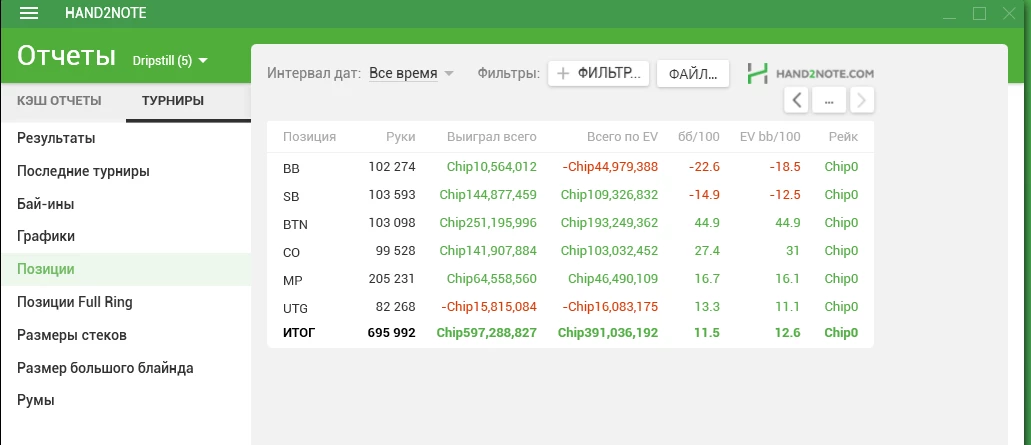Viewport: 1031px width, 445px height.
Task: Open Размеры стеков report
Action: pos(71,335)
